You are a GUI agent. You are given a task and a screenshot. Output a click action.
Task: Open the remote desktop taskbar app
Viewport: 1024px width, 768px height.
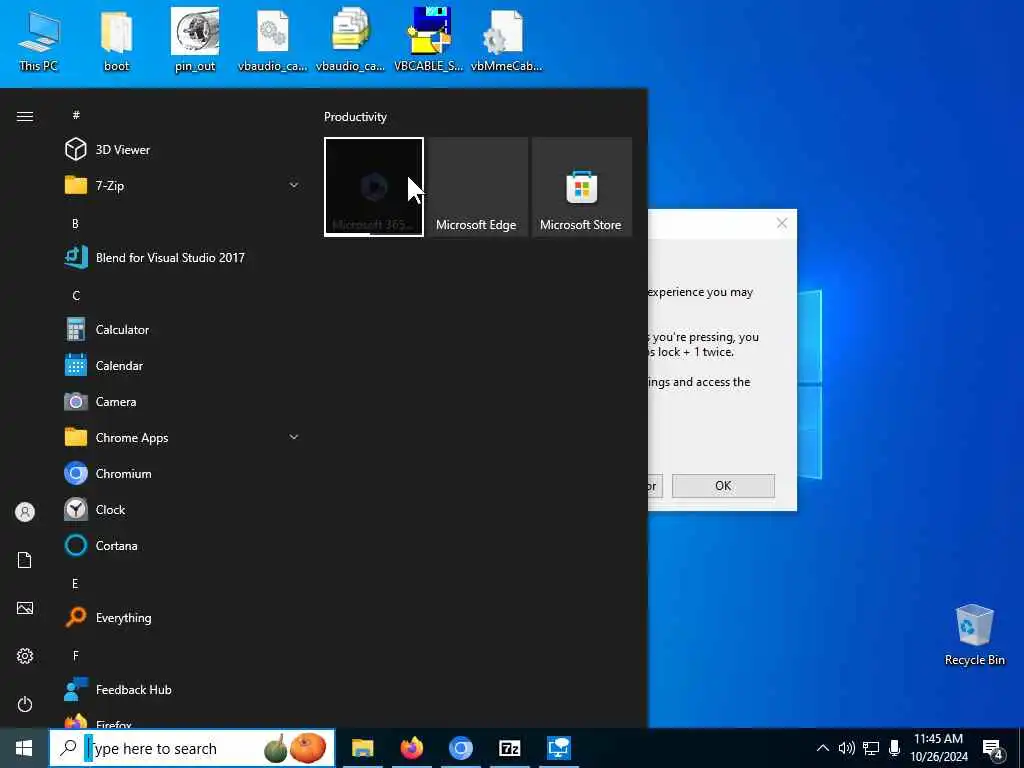pyautogui.click(x=559, y=748)
